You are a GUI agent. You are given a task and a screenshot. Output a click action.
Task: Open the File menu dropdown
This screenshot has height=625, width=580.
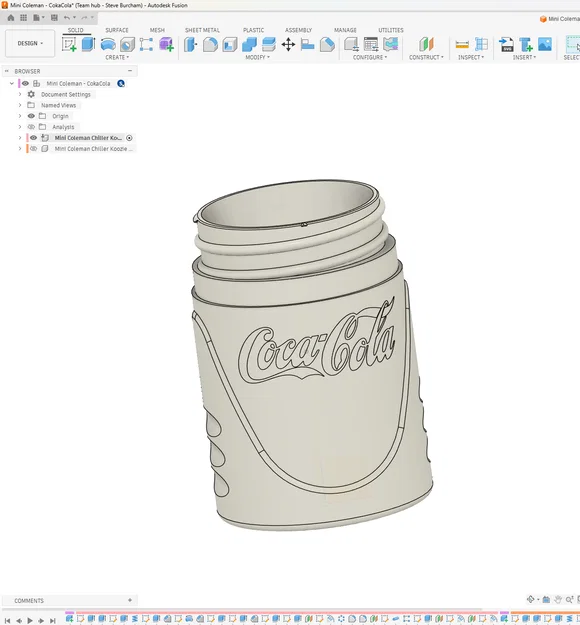(39, 18)
